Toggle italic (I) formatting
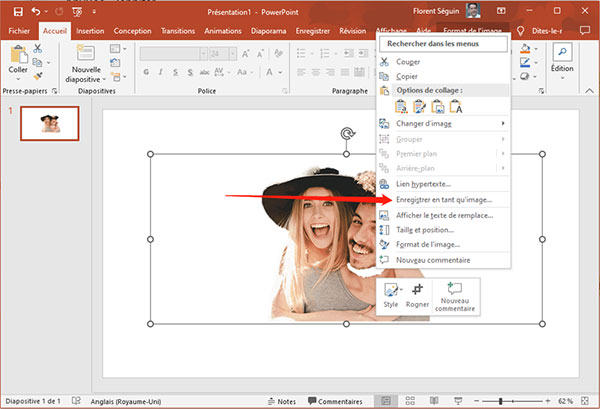600x409 pixels. 161,72
